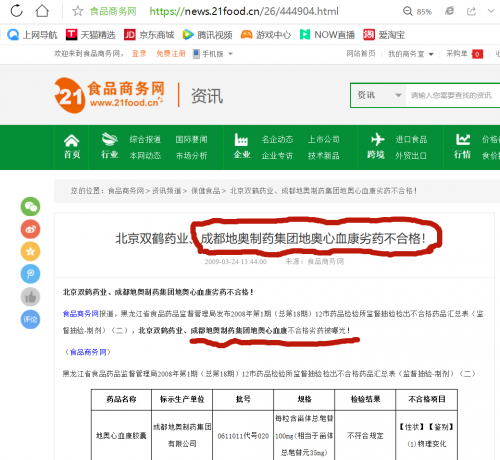Click 资讯频道 in breadcrumb

coord(166,191)
